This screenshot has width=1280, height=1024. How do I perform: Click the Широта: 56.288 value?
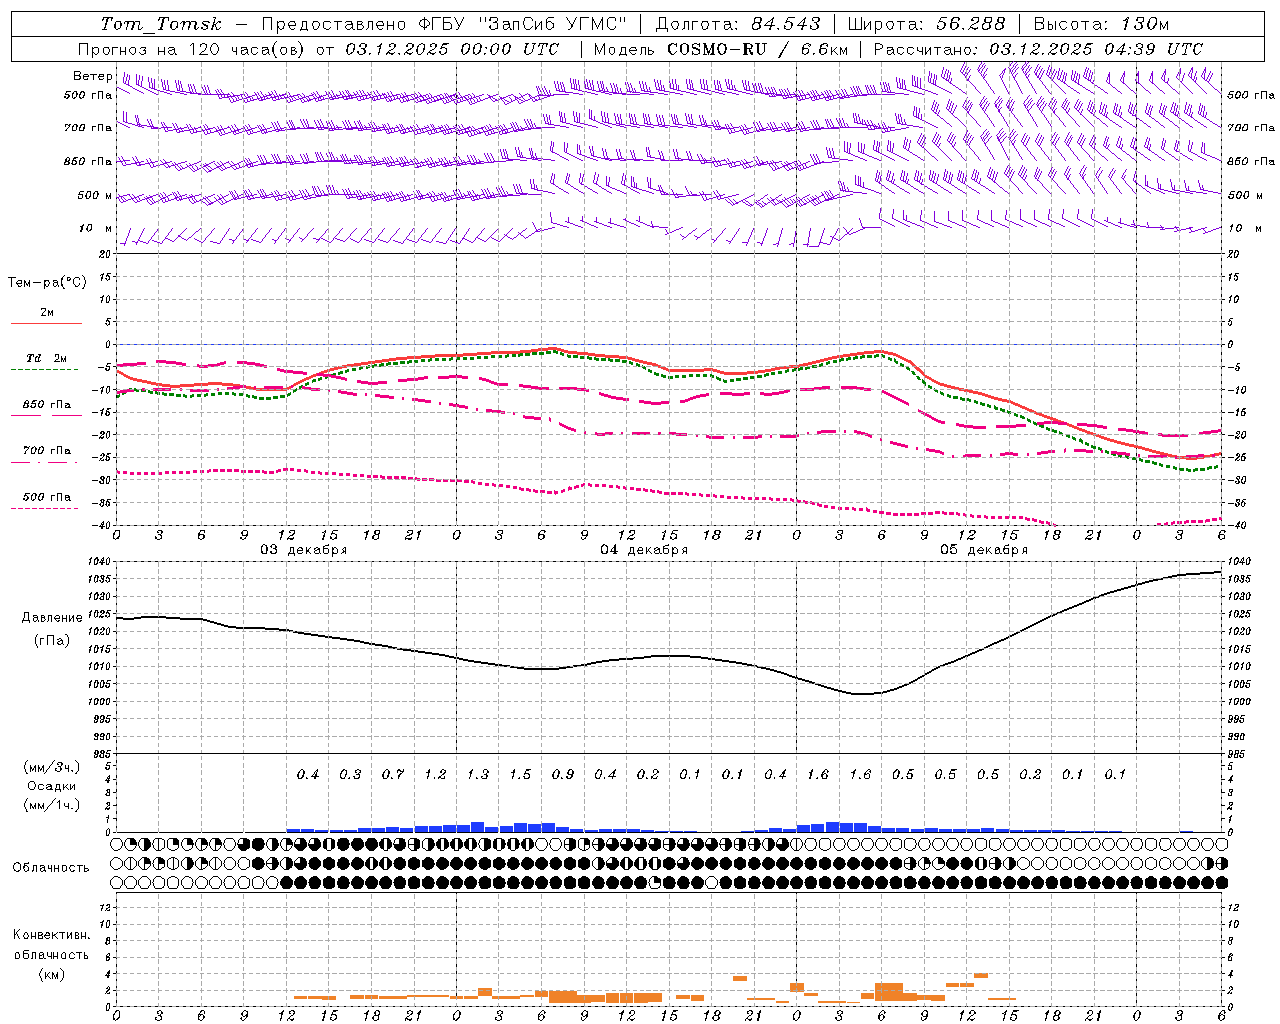click(926, 24)
